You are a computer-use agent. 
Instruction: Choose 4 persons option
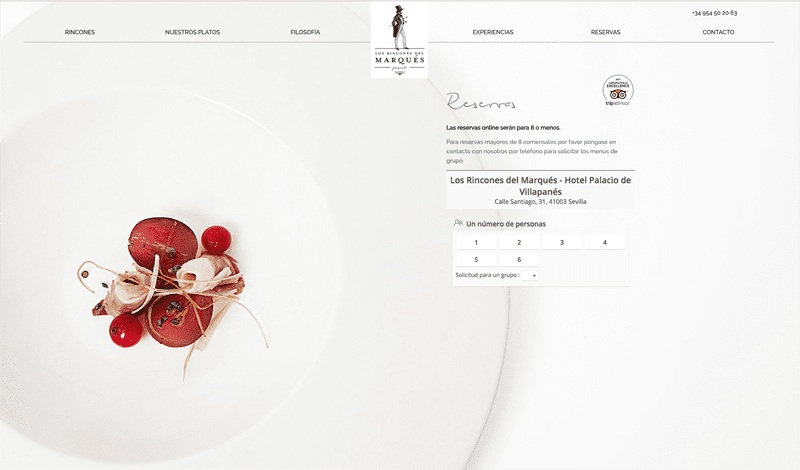605,242
